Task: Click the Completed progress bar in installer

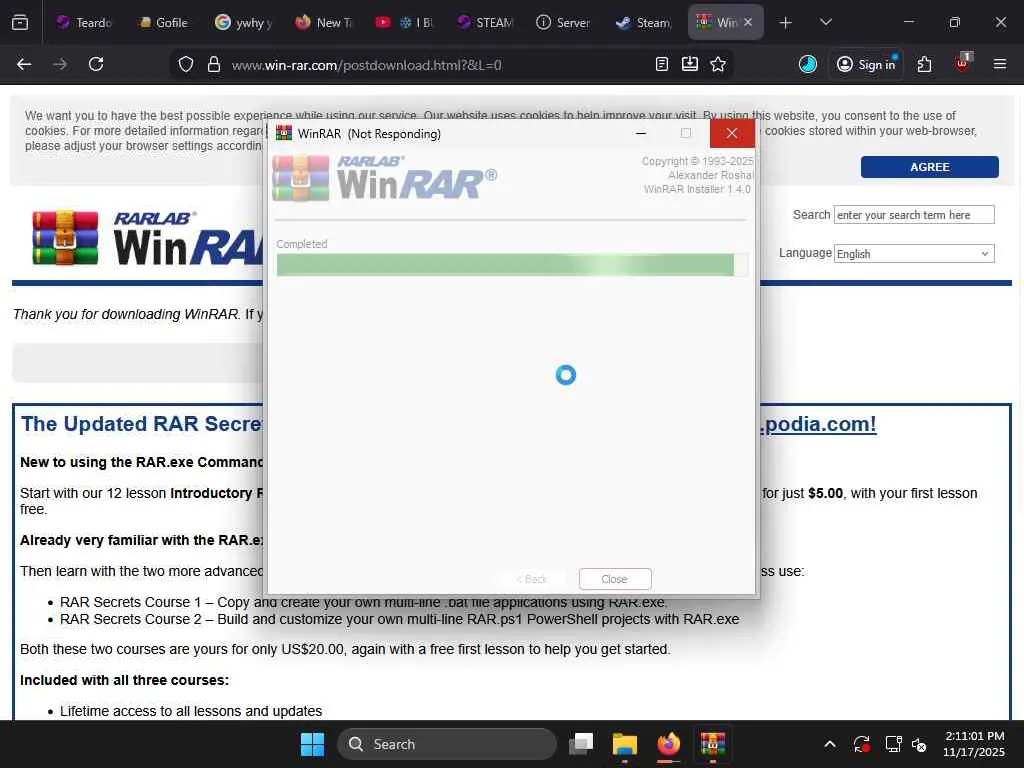Action: 512,264
